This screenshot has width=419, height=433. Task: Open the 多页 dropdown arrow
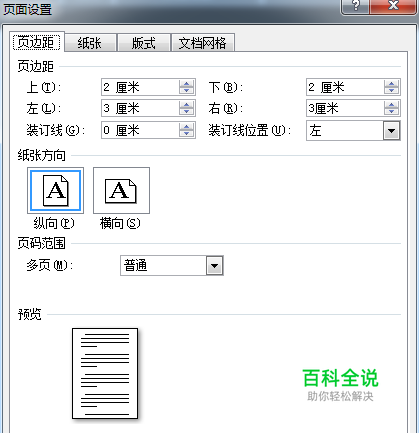pyautogui.click(x=214, y=266)
